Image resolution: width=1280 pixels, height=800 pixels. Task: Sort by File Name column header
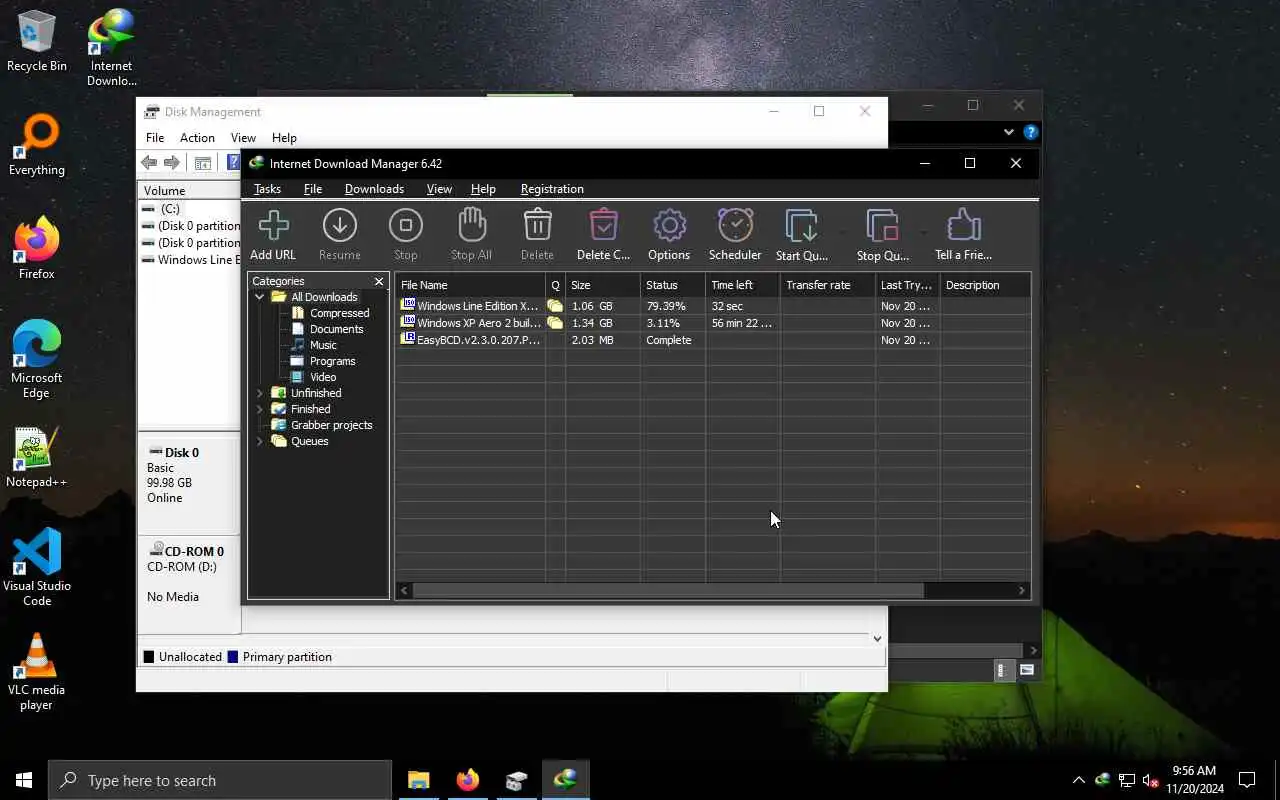pos(470,285)
